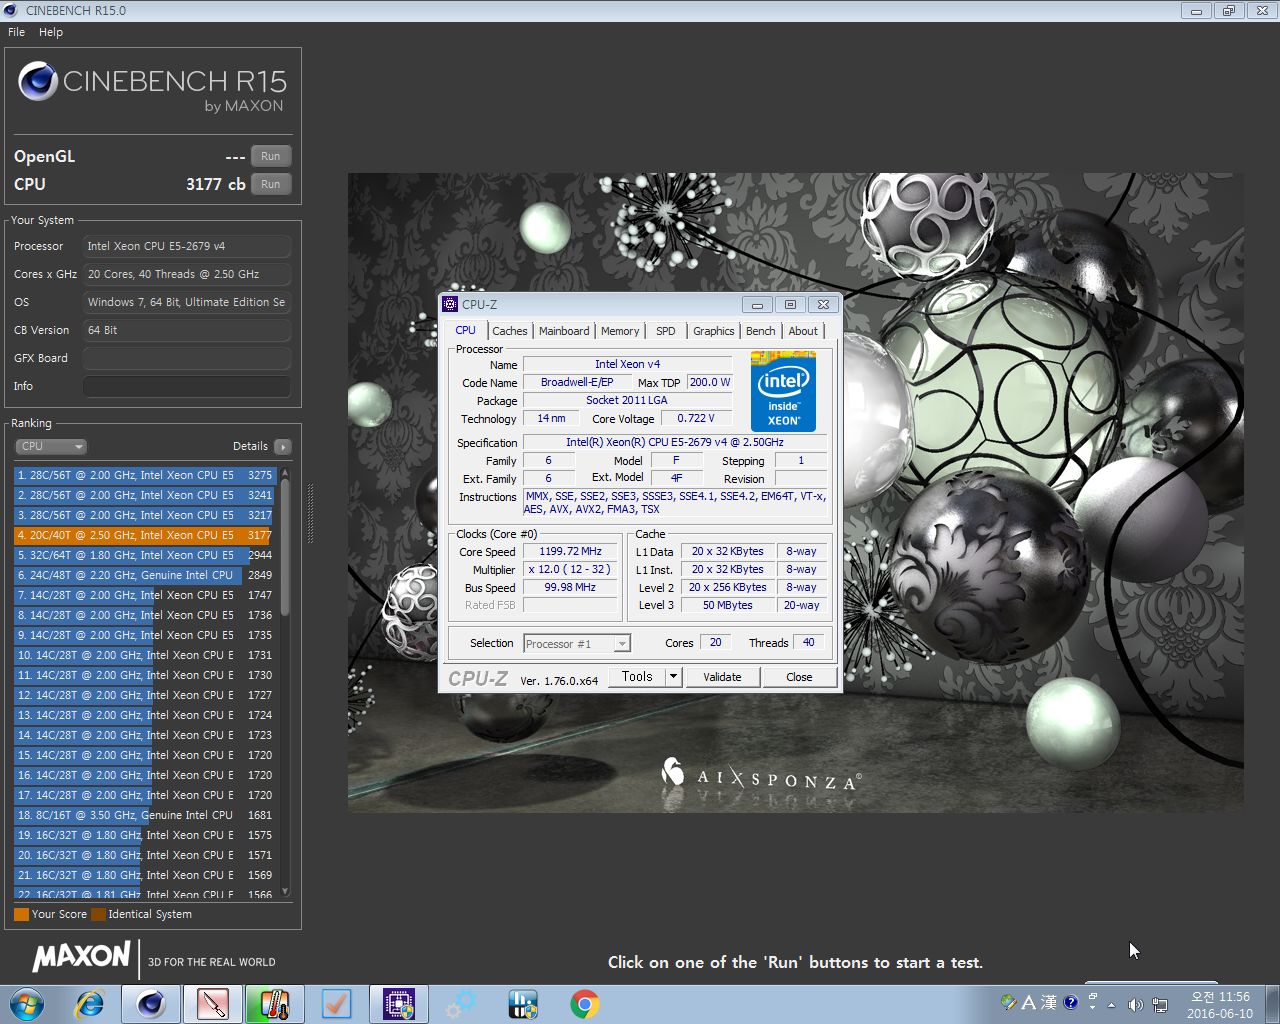
Task: Switch to CPU-Z SPD tab
Action: 666,331
